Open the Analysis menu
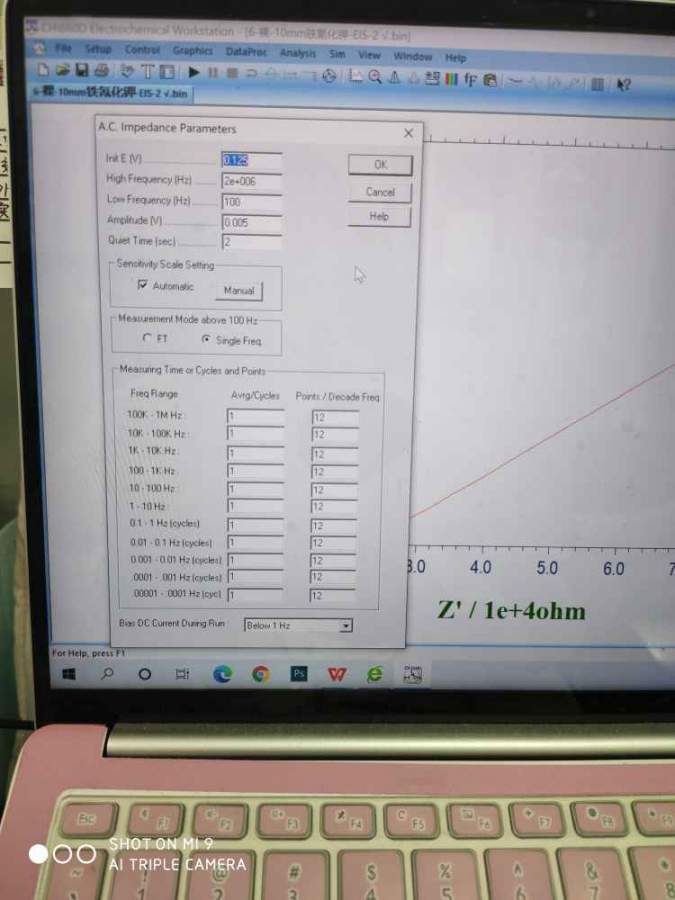Screen dimensions: 675x900 (x=297, y=54)
